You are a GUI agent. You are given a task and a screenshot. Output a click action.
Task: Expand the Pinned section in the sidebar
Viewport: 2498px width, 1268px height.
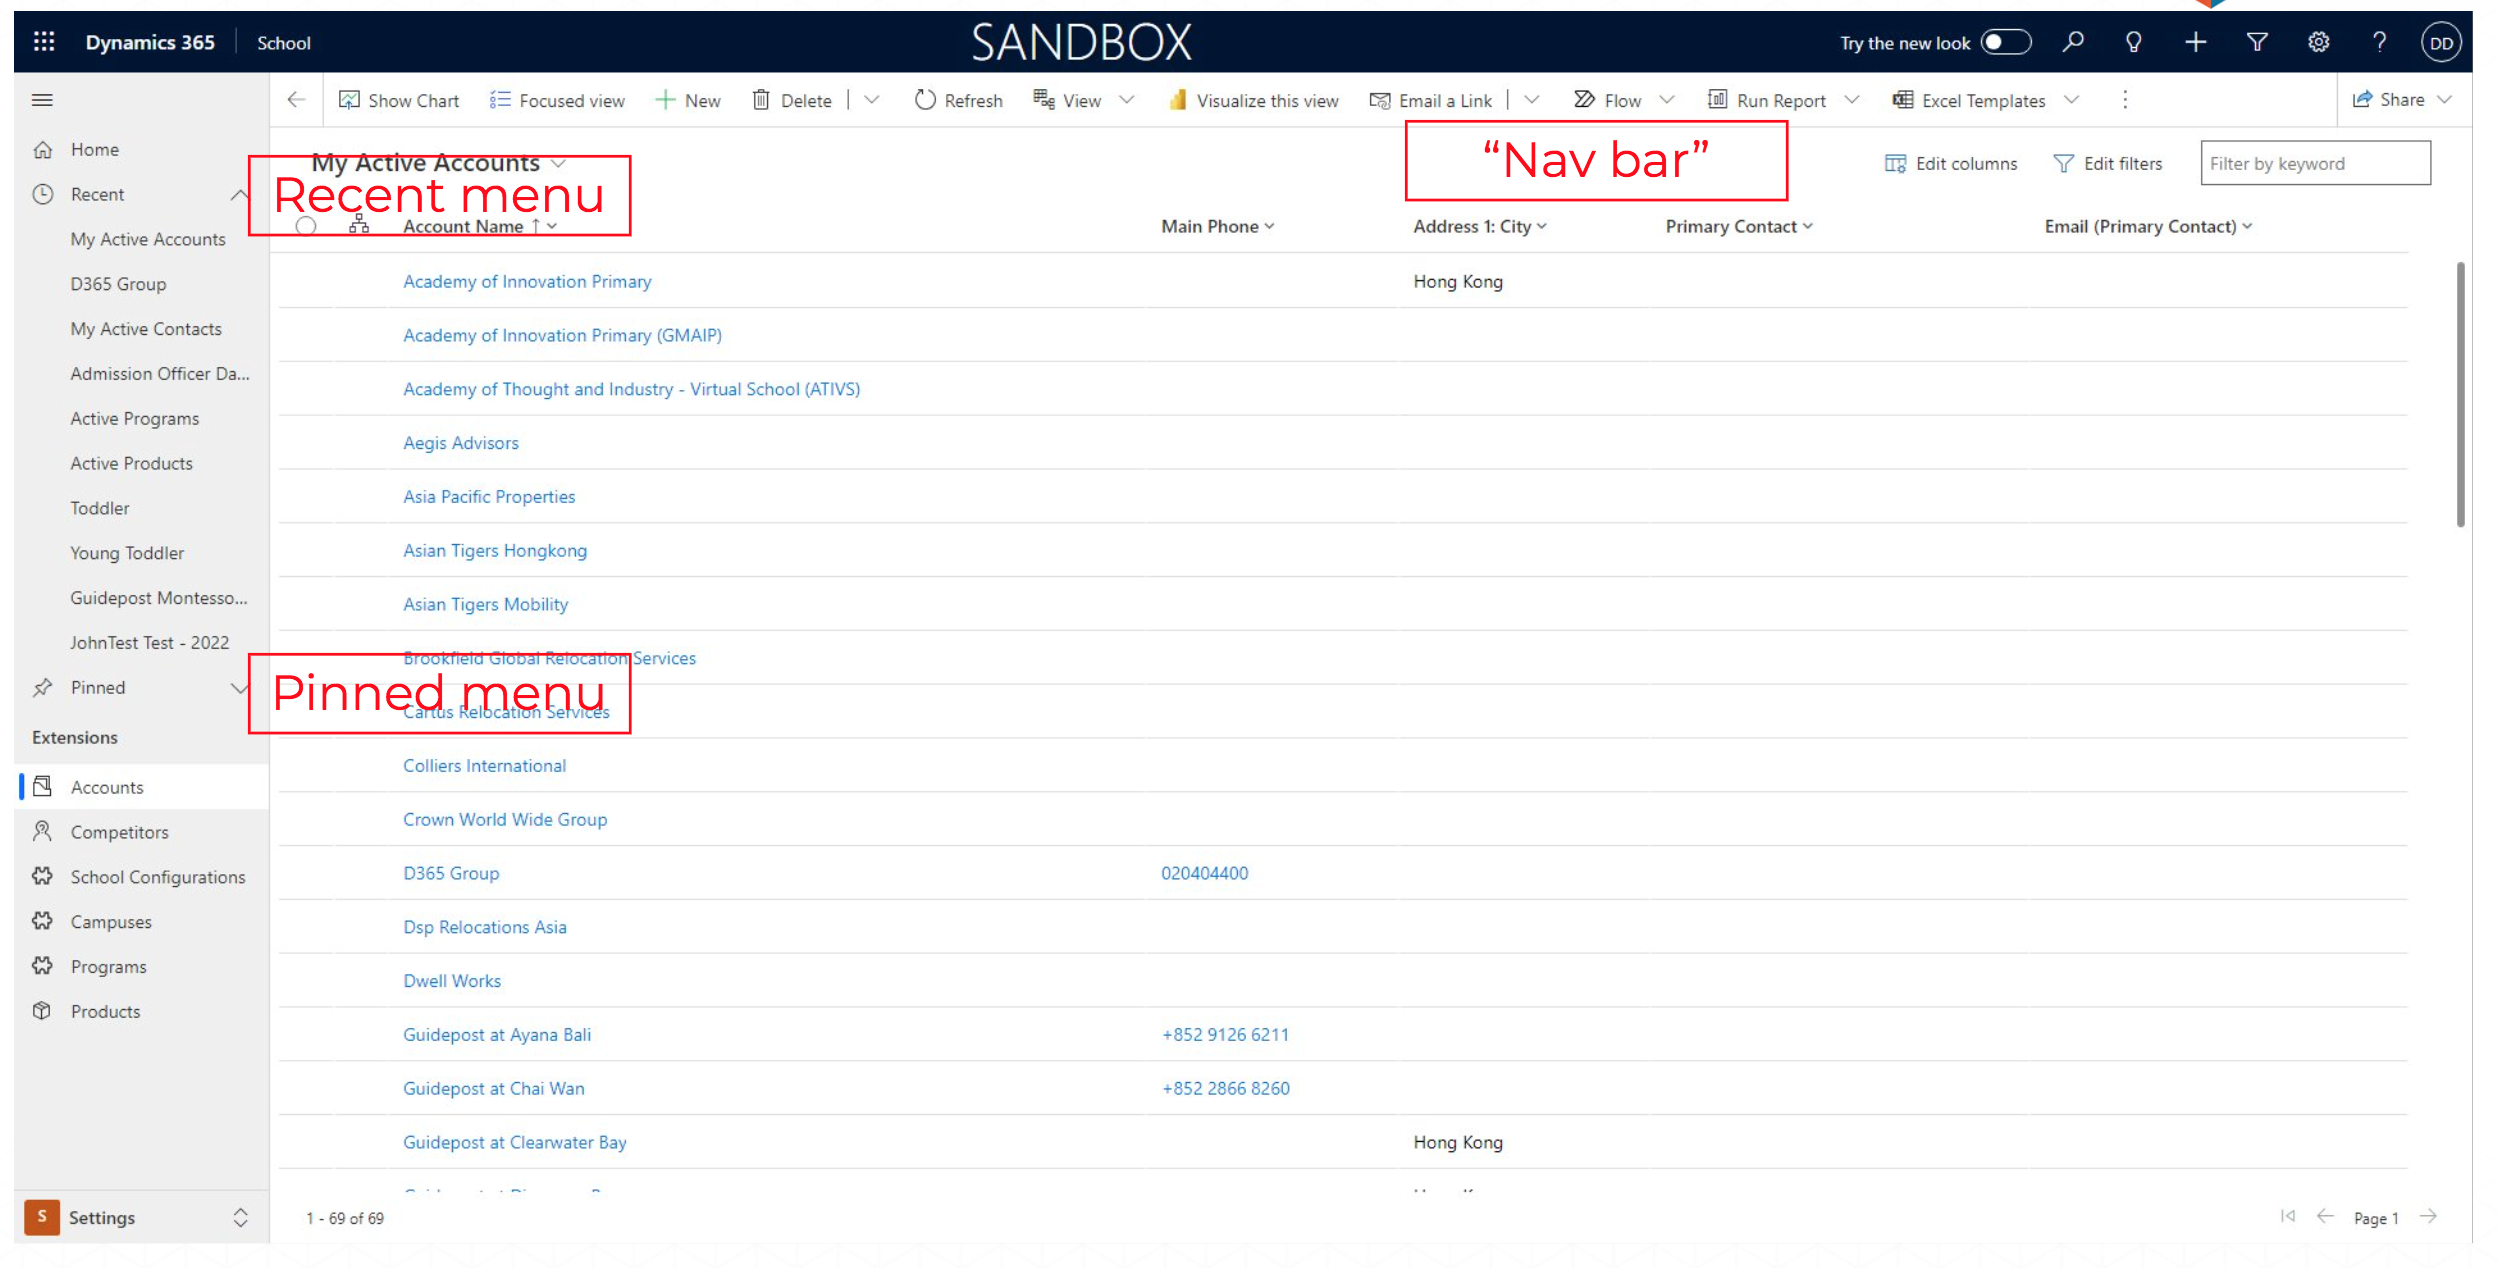point(239,688)
